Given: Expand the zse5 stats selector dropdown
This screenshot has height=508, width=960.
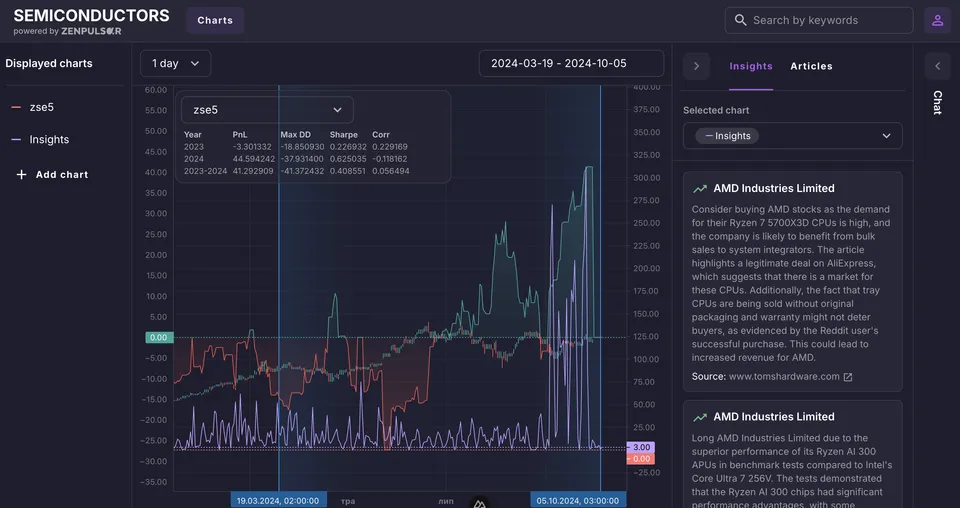Looking at the screenshot, I should tap(267, 110).
